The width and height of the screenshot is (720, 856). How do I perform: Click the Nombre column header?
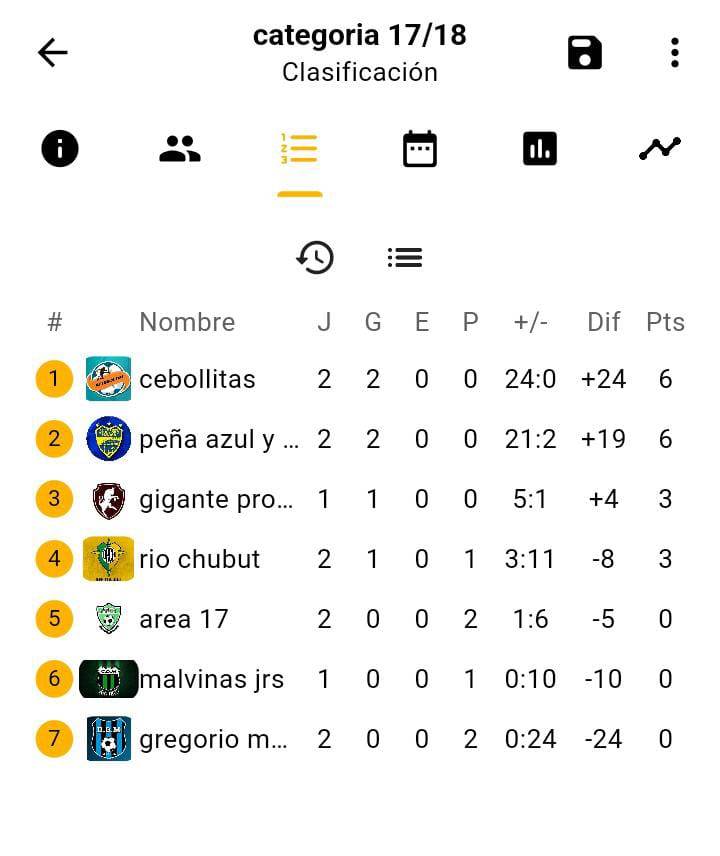[187, 322]
